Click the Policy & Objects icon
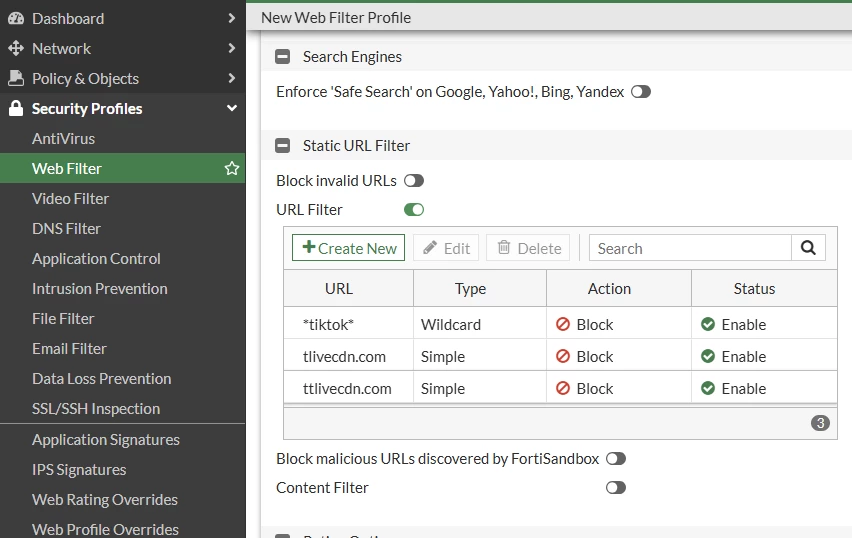This screenshot has height=538, width=852. 16,78
